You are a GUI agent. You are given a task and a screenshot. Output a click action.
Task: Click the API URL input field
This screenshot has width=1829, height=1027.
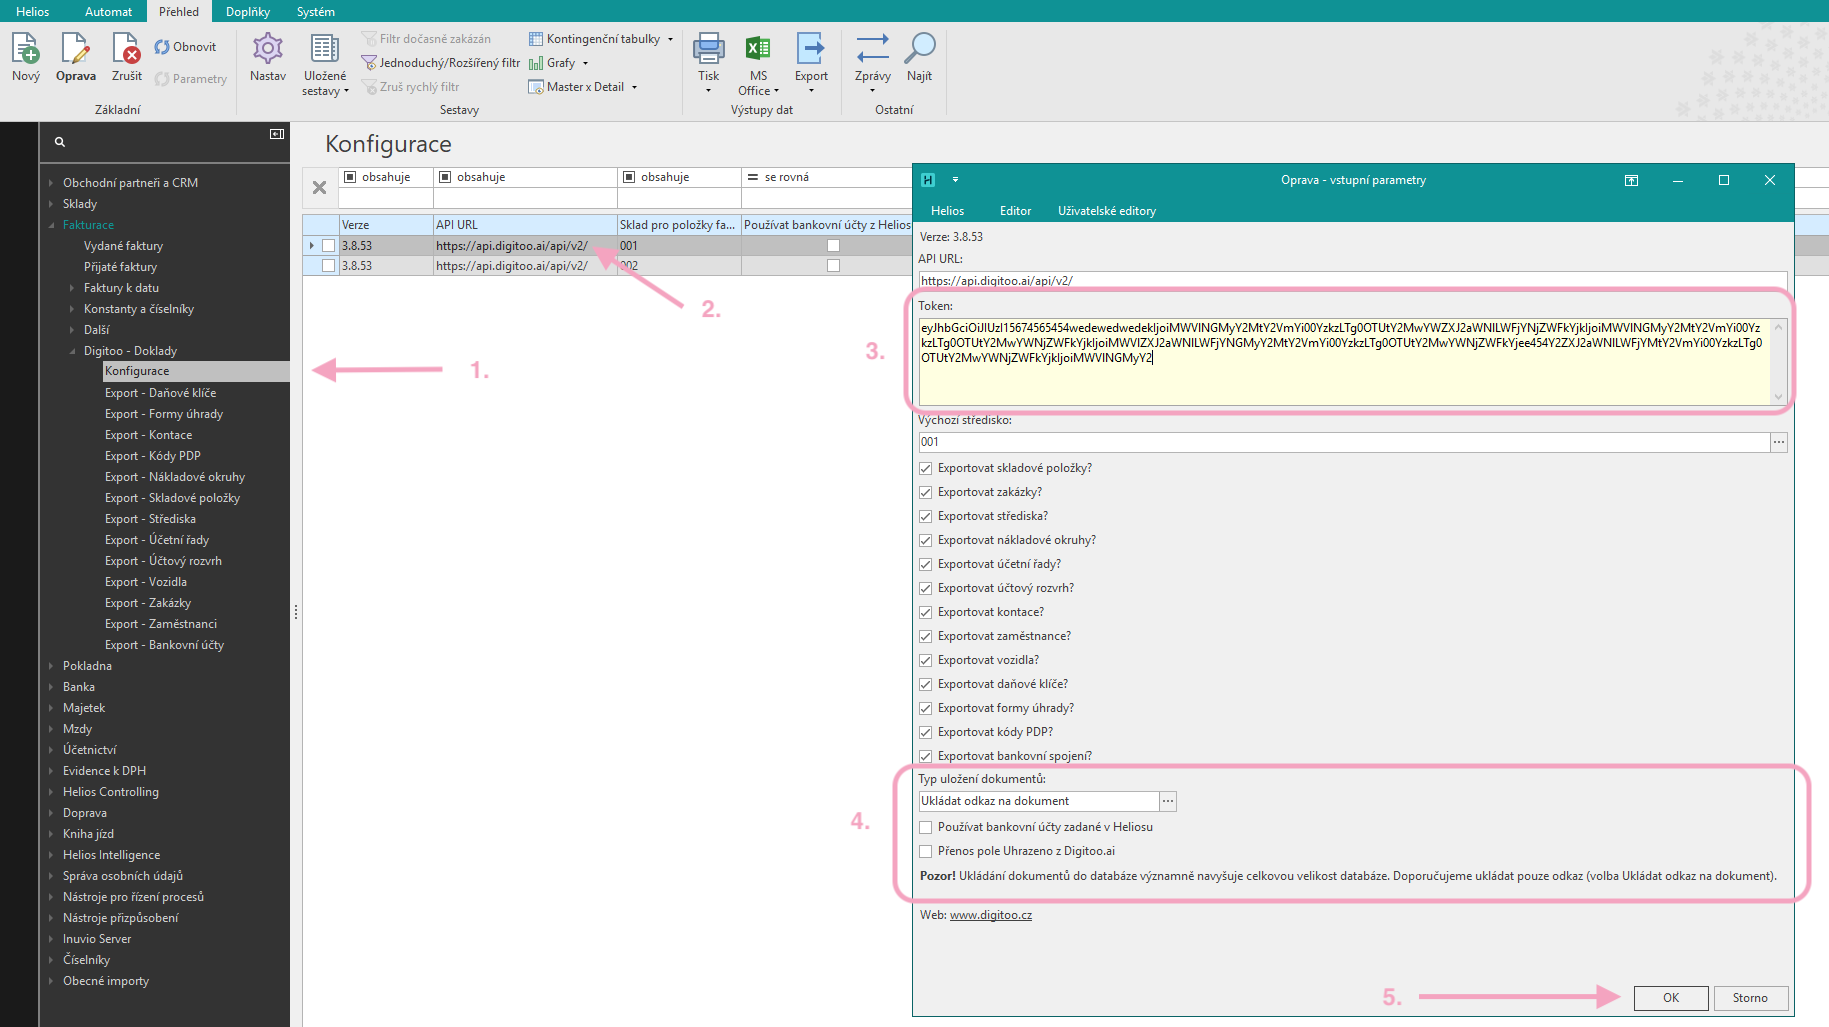1353,281
